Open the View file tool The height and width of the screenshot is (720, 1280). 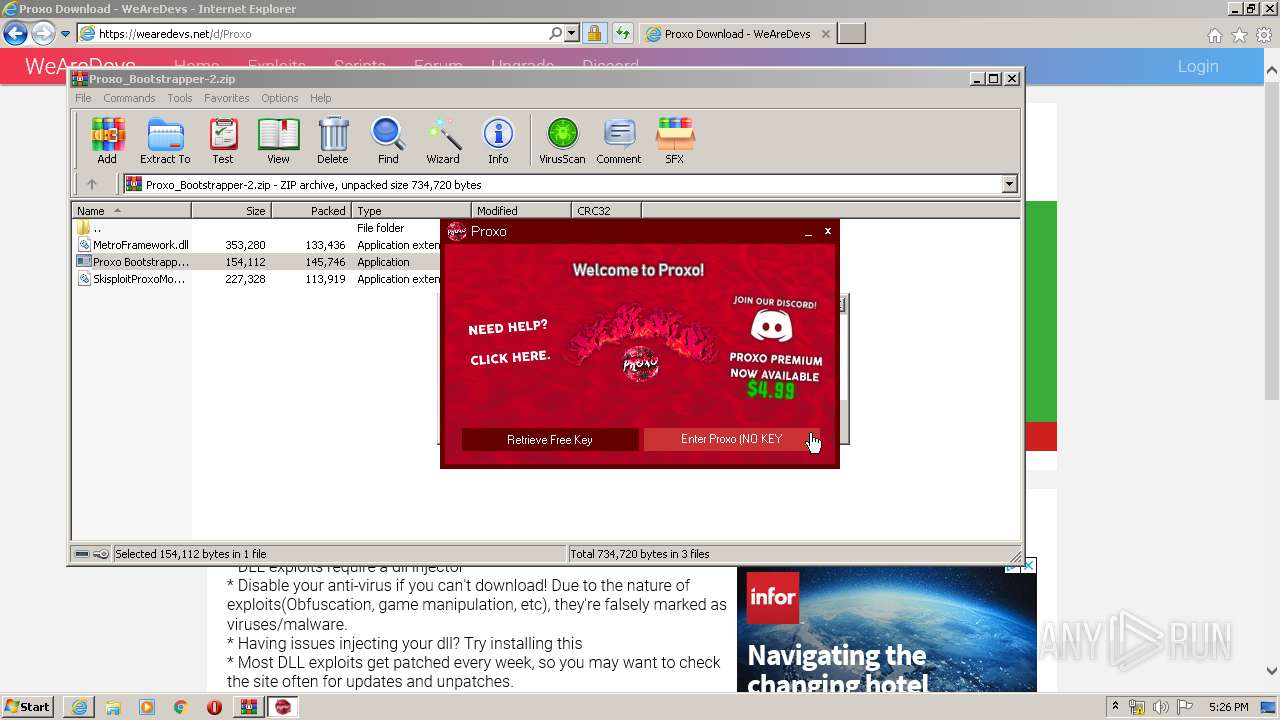coord(278,140)
